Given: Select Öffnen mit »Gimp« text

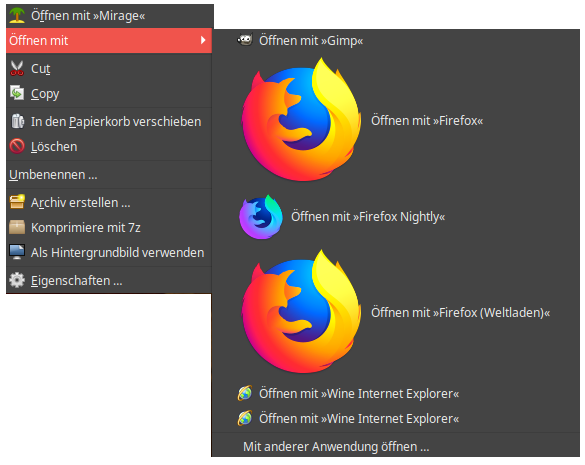Looking at the screenshot, I should pyautogui.click(x=311, y=40).
